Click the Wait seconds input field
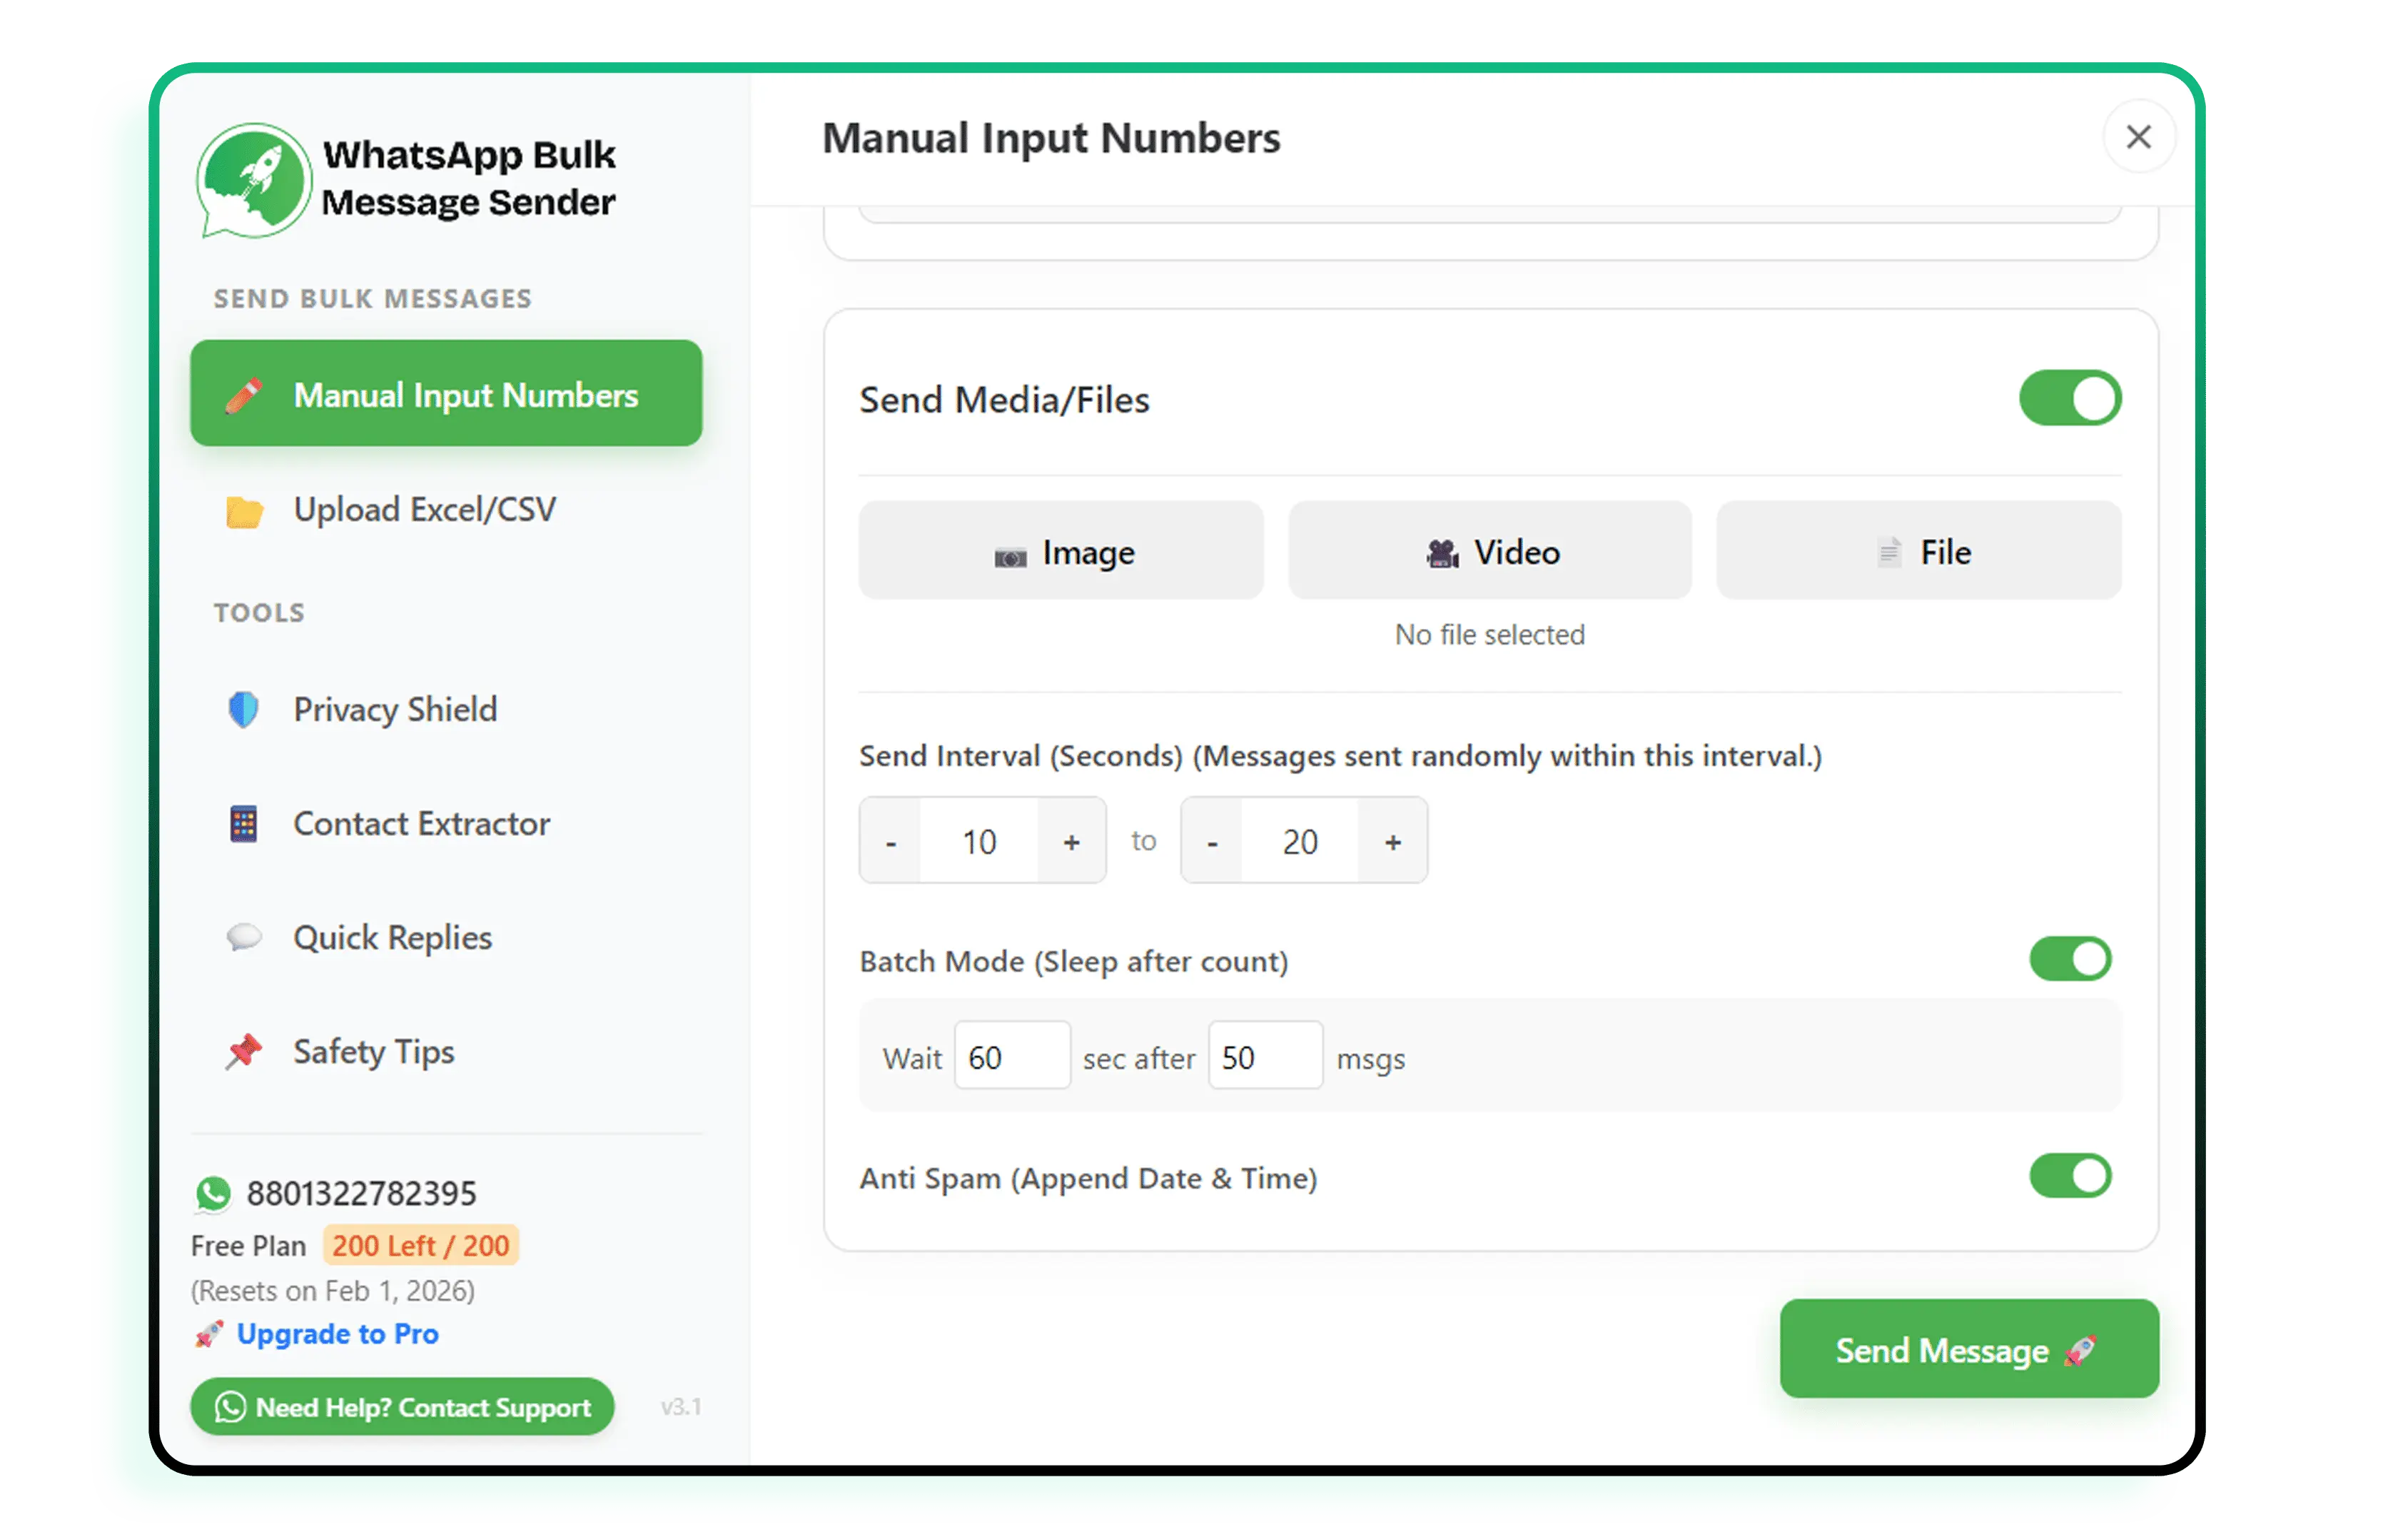This screenshot has height=1532, width=2408. tap(1011, 1056)
